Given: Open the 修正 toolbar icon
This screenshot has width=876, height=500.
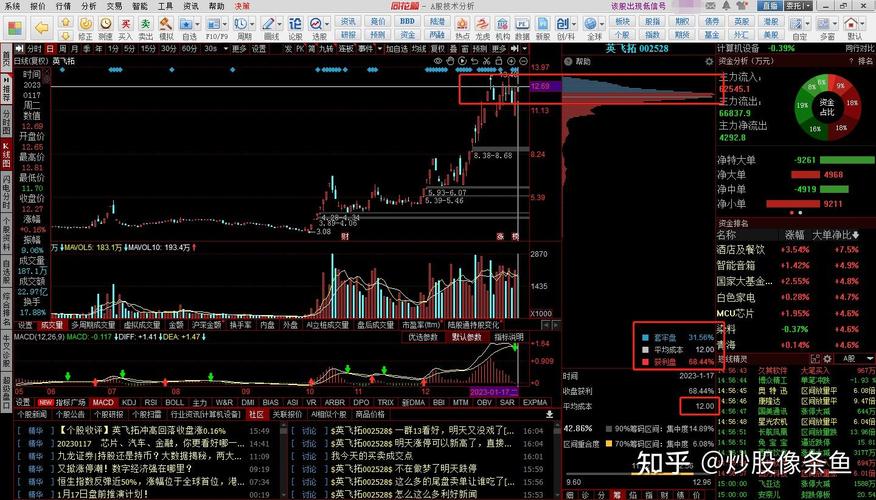Looking at the screenshot, I should coord(85,28).
